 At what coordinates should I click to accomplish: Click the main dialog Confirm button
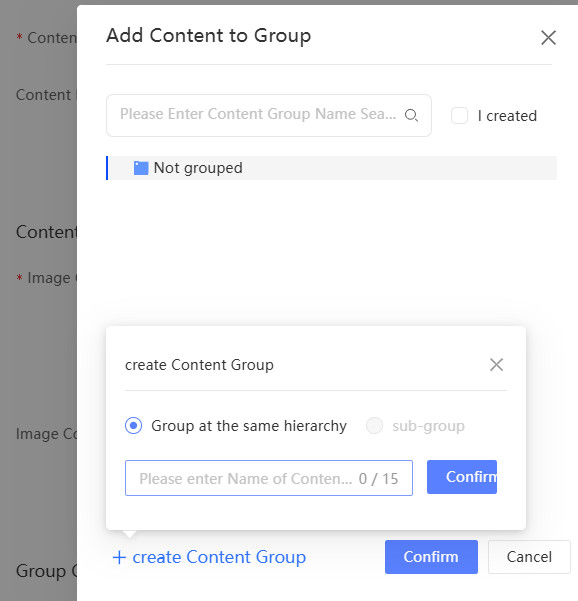click(431, 557)
